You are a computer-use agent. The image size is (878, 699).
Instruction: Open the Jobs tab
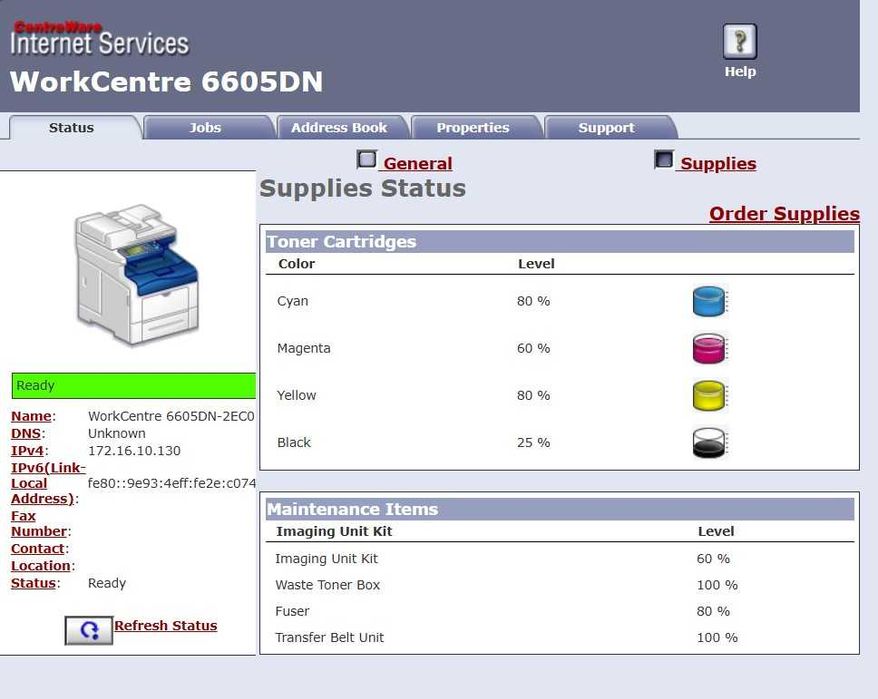[205, 128]
